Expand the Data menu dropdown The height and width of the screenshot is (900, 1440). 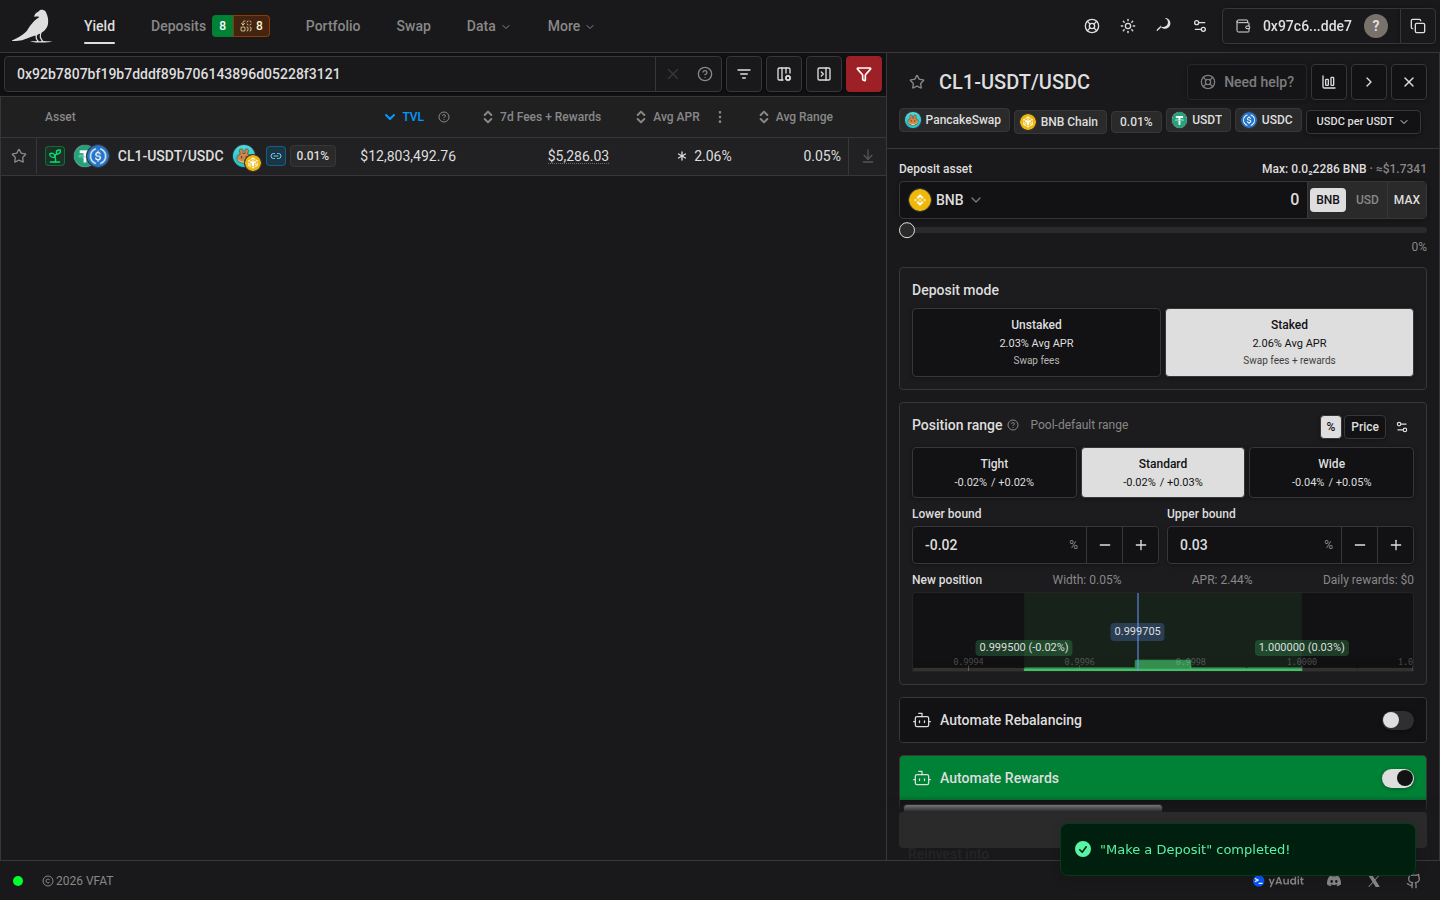coord(488,26)
